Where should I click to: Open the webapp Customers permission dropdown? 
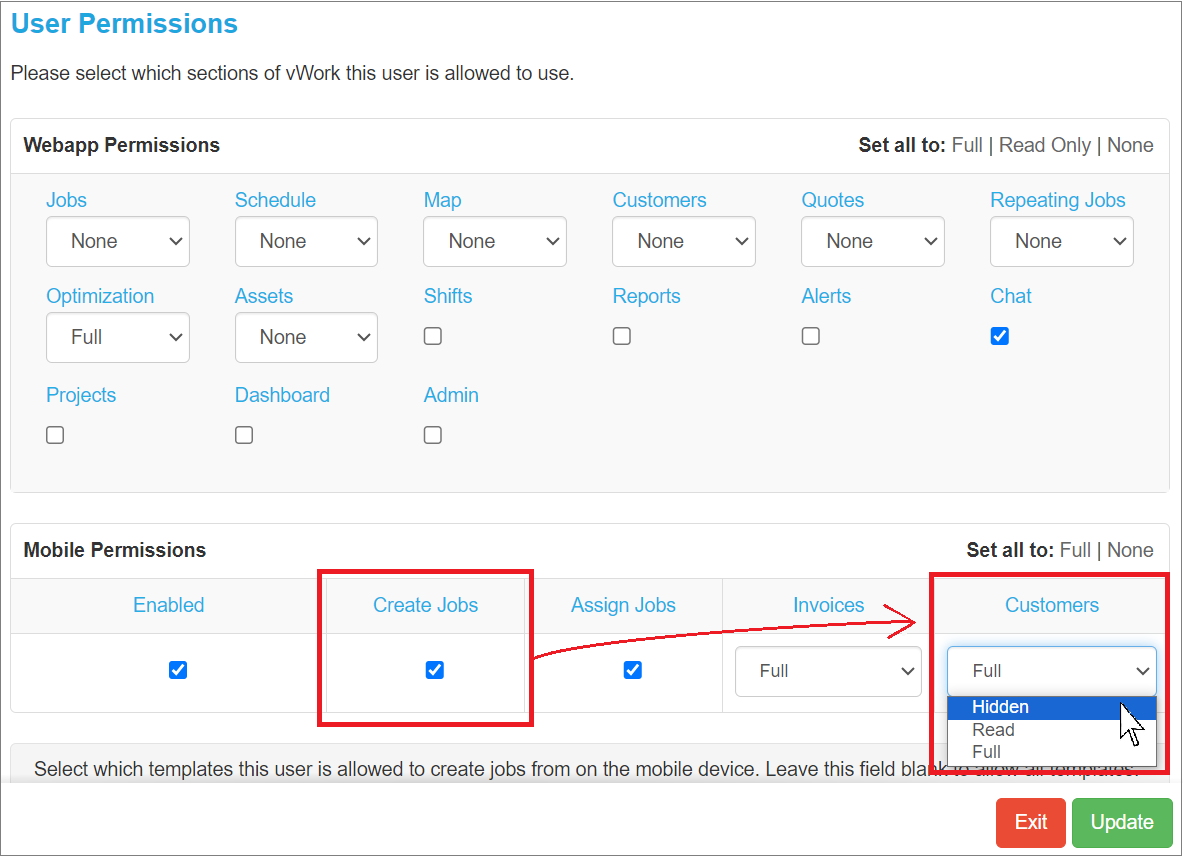tap(684, 241)
